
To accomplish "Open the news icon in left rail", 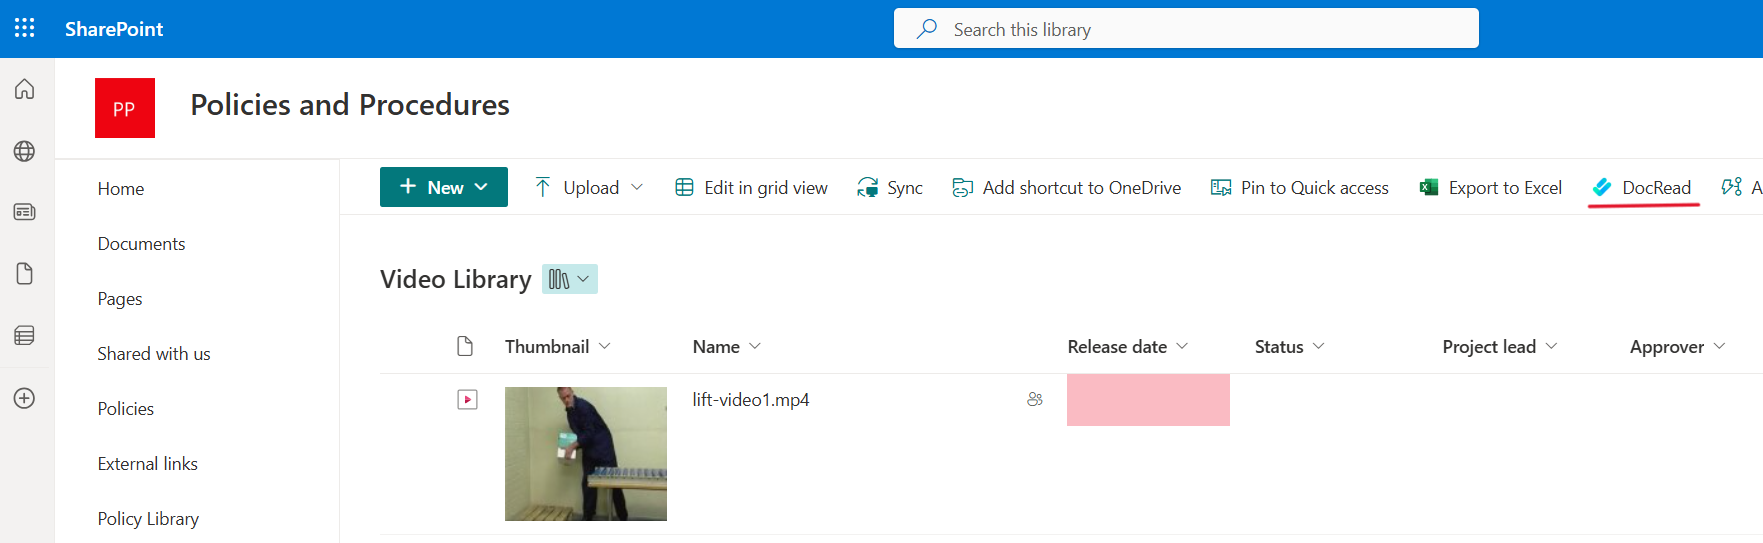I will [x=25, y=212].
